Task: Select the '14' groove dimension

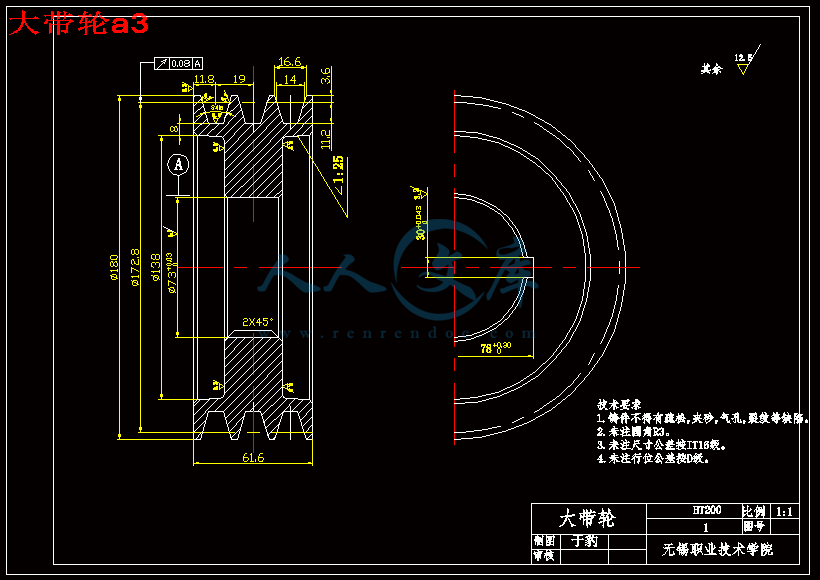Action: coord(290,79)
